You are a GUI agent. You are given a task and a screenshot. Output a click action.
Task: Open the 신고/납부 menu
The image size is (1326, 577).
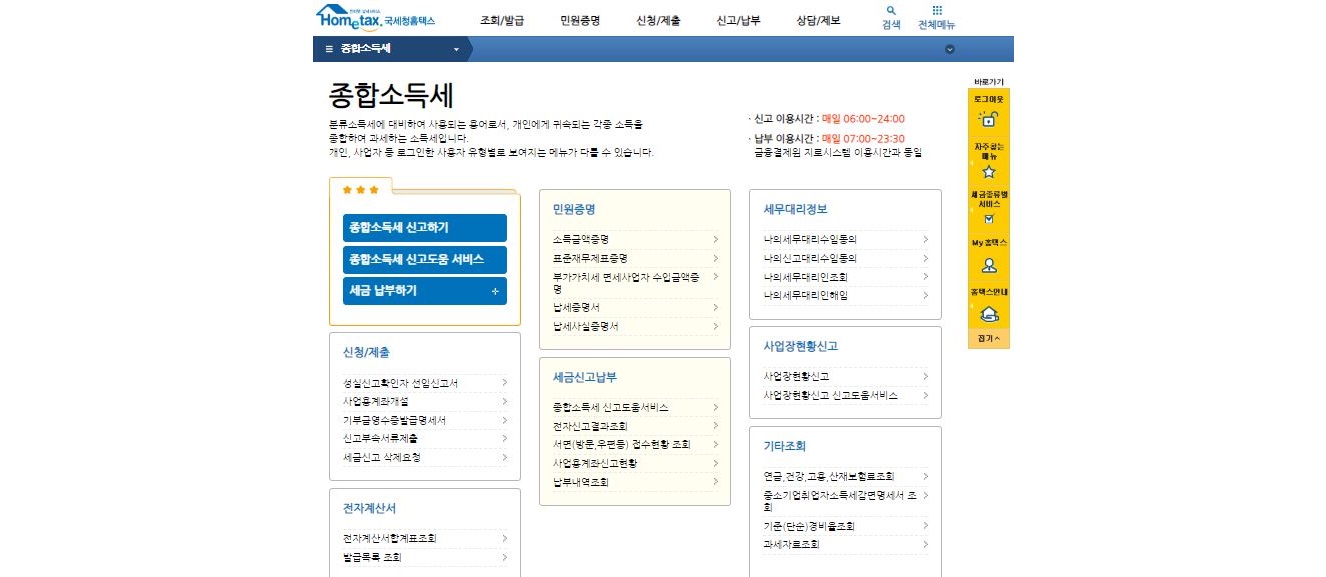(738, 20)
